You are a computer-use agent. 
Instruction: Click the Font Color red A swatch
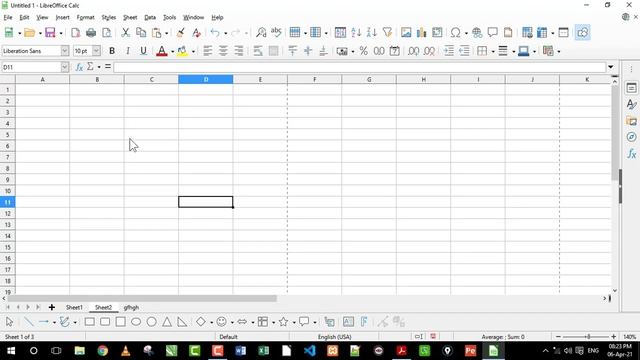(162, 51)
